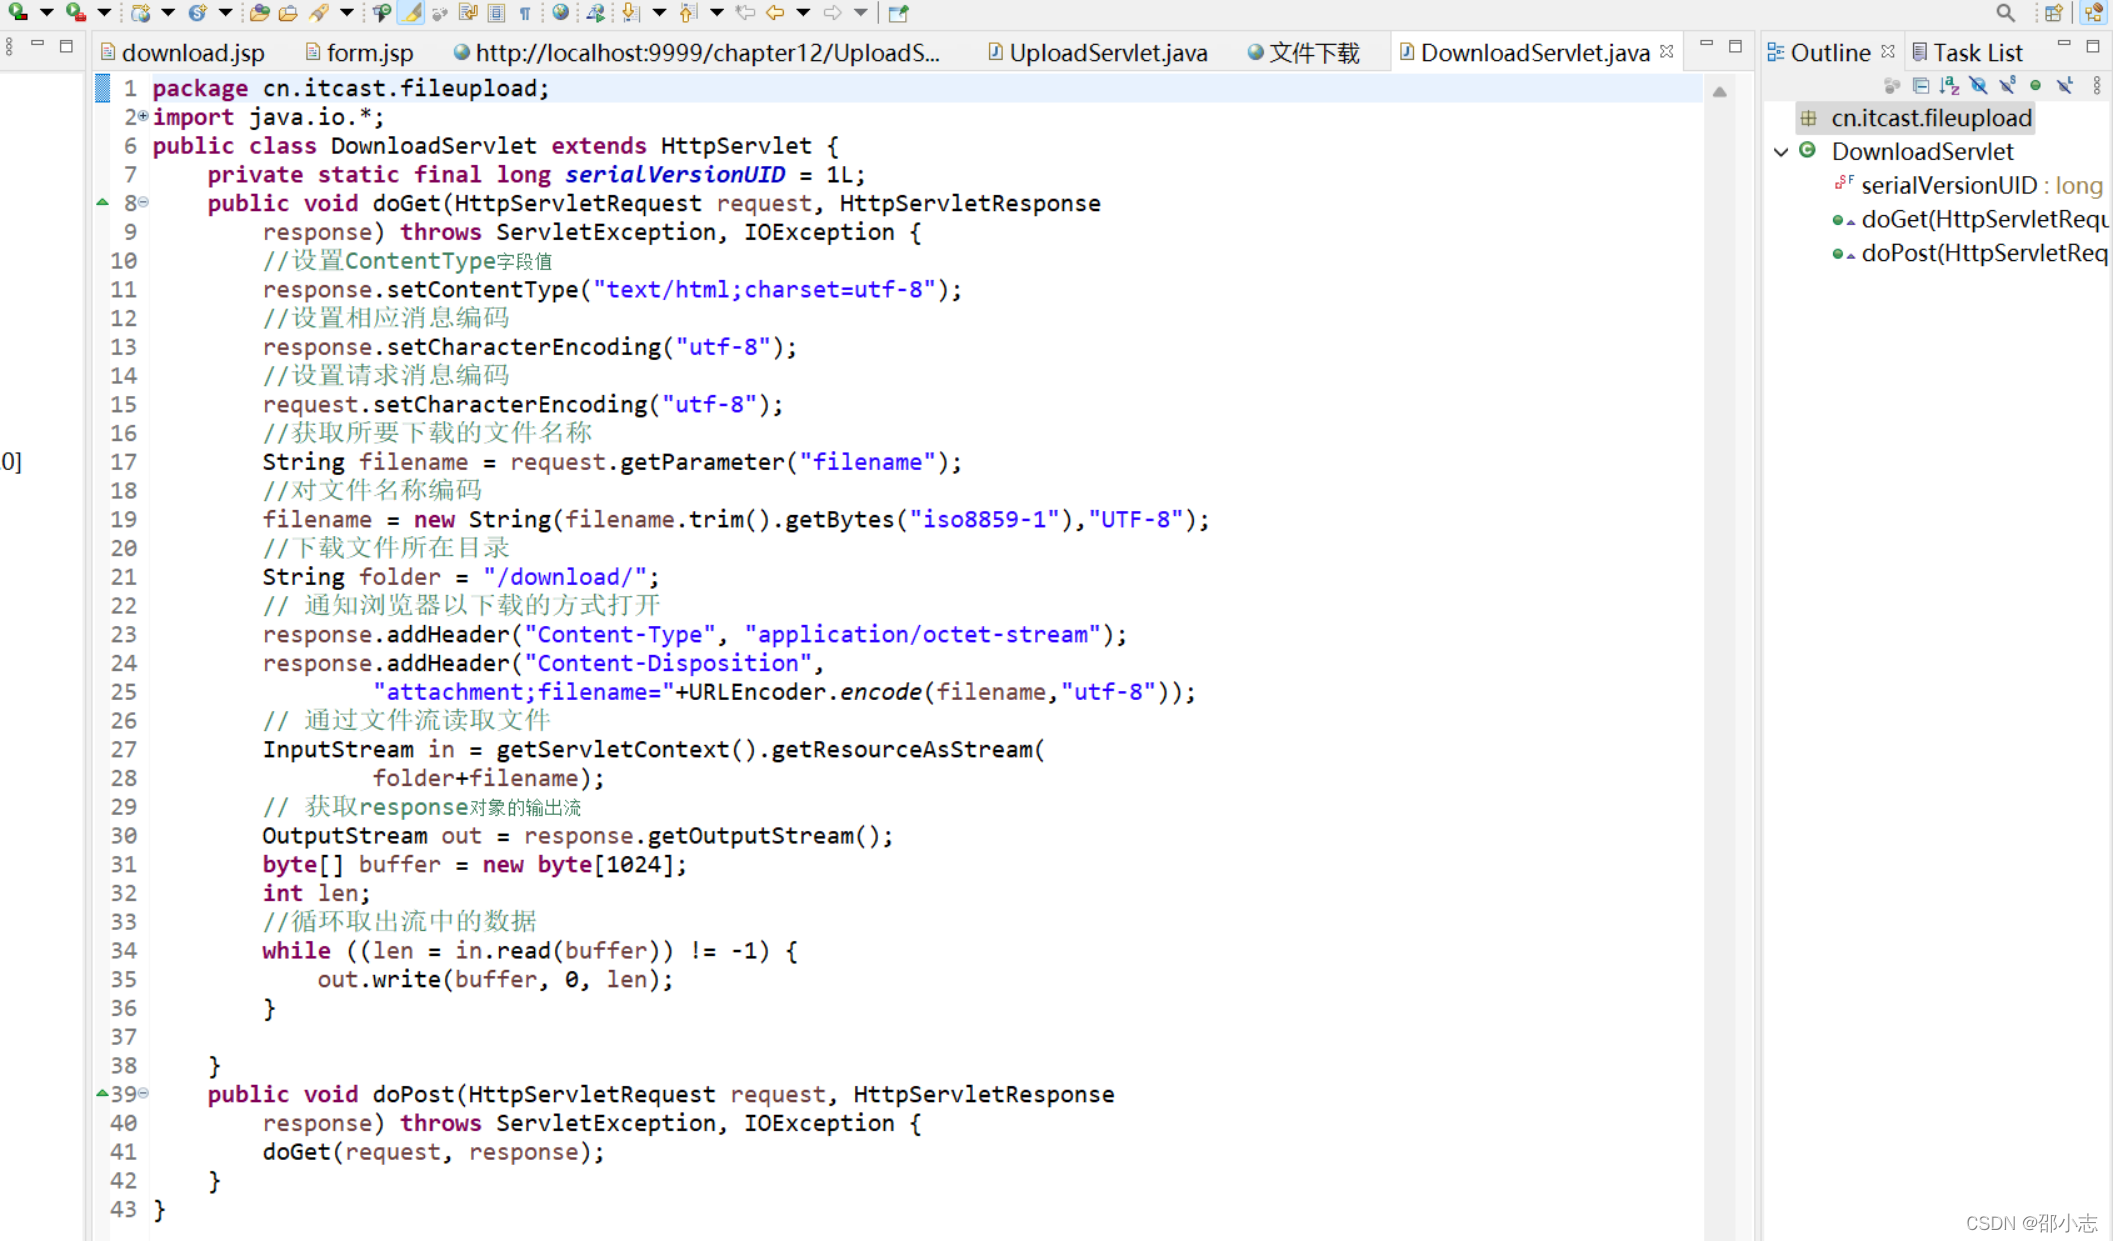Click the editor scrollbar up arrow

[1719, 92]
